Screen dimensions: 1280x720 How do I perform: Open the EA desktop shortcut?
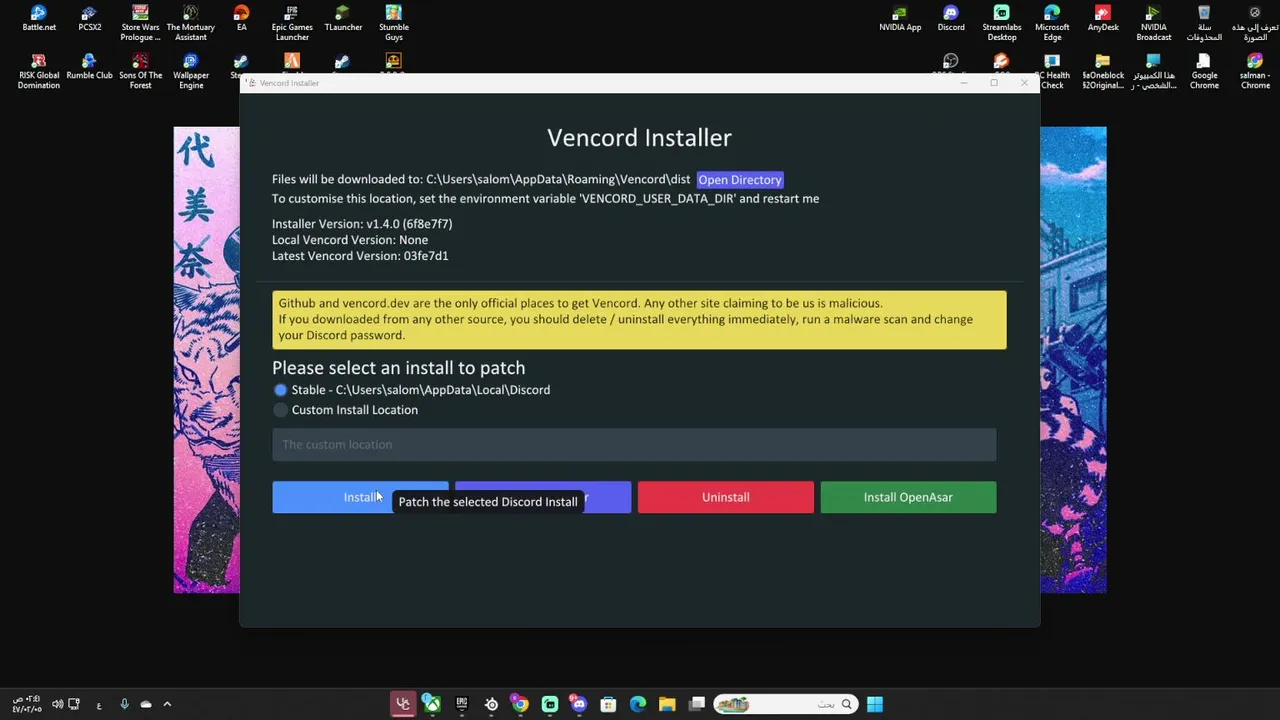click(241, 18)
